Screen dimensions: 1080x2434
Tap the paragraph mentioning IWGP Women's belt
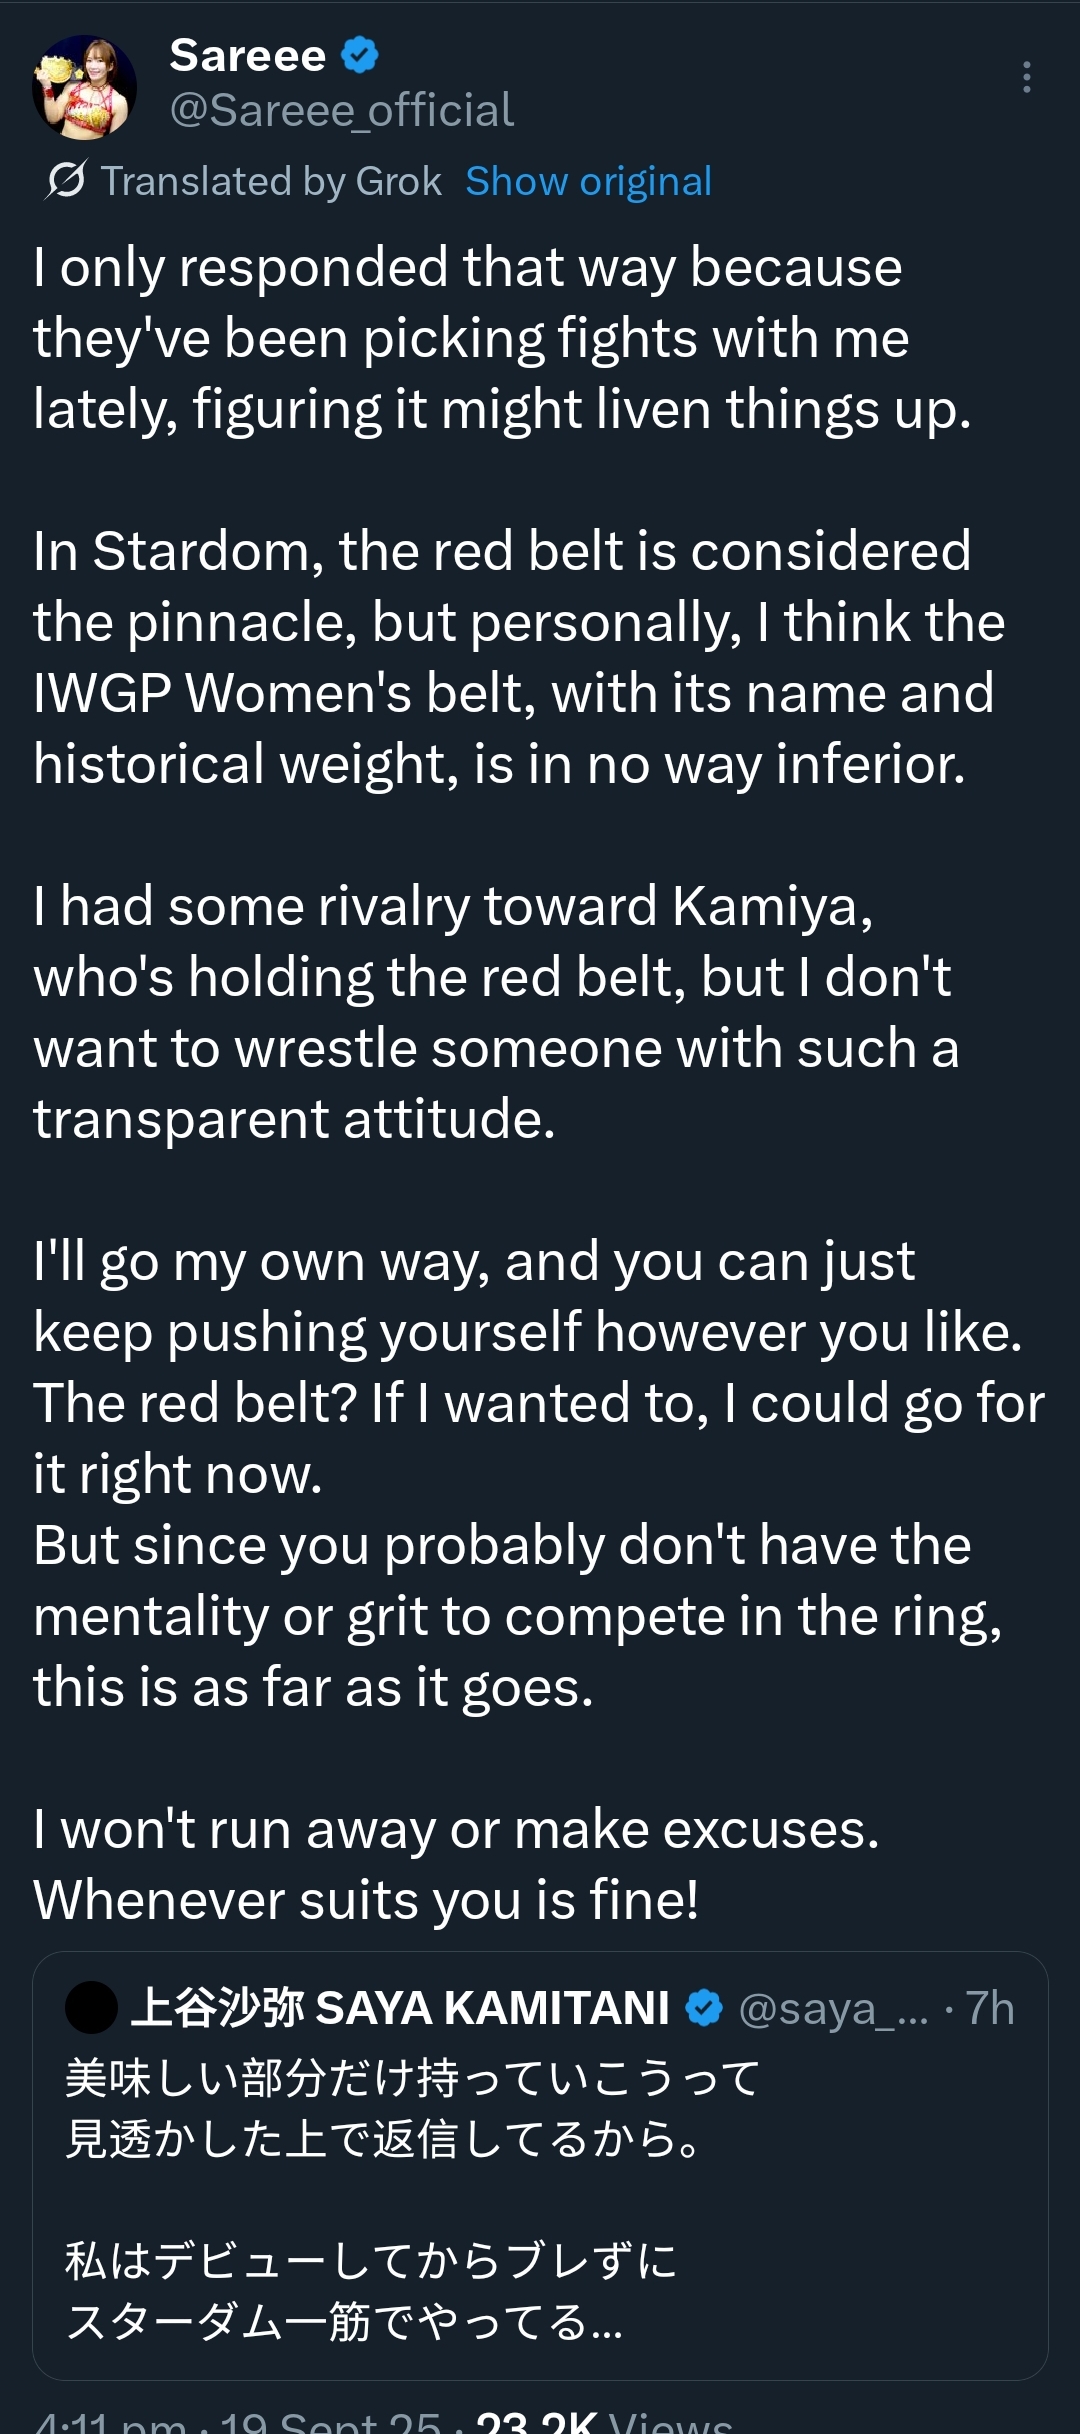click(x=519, y=657)
